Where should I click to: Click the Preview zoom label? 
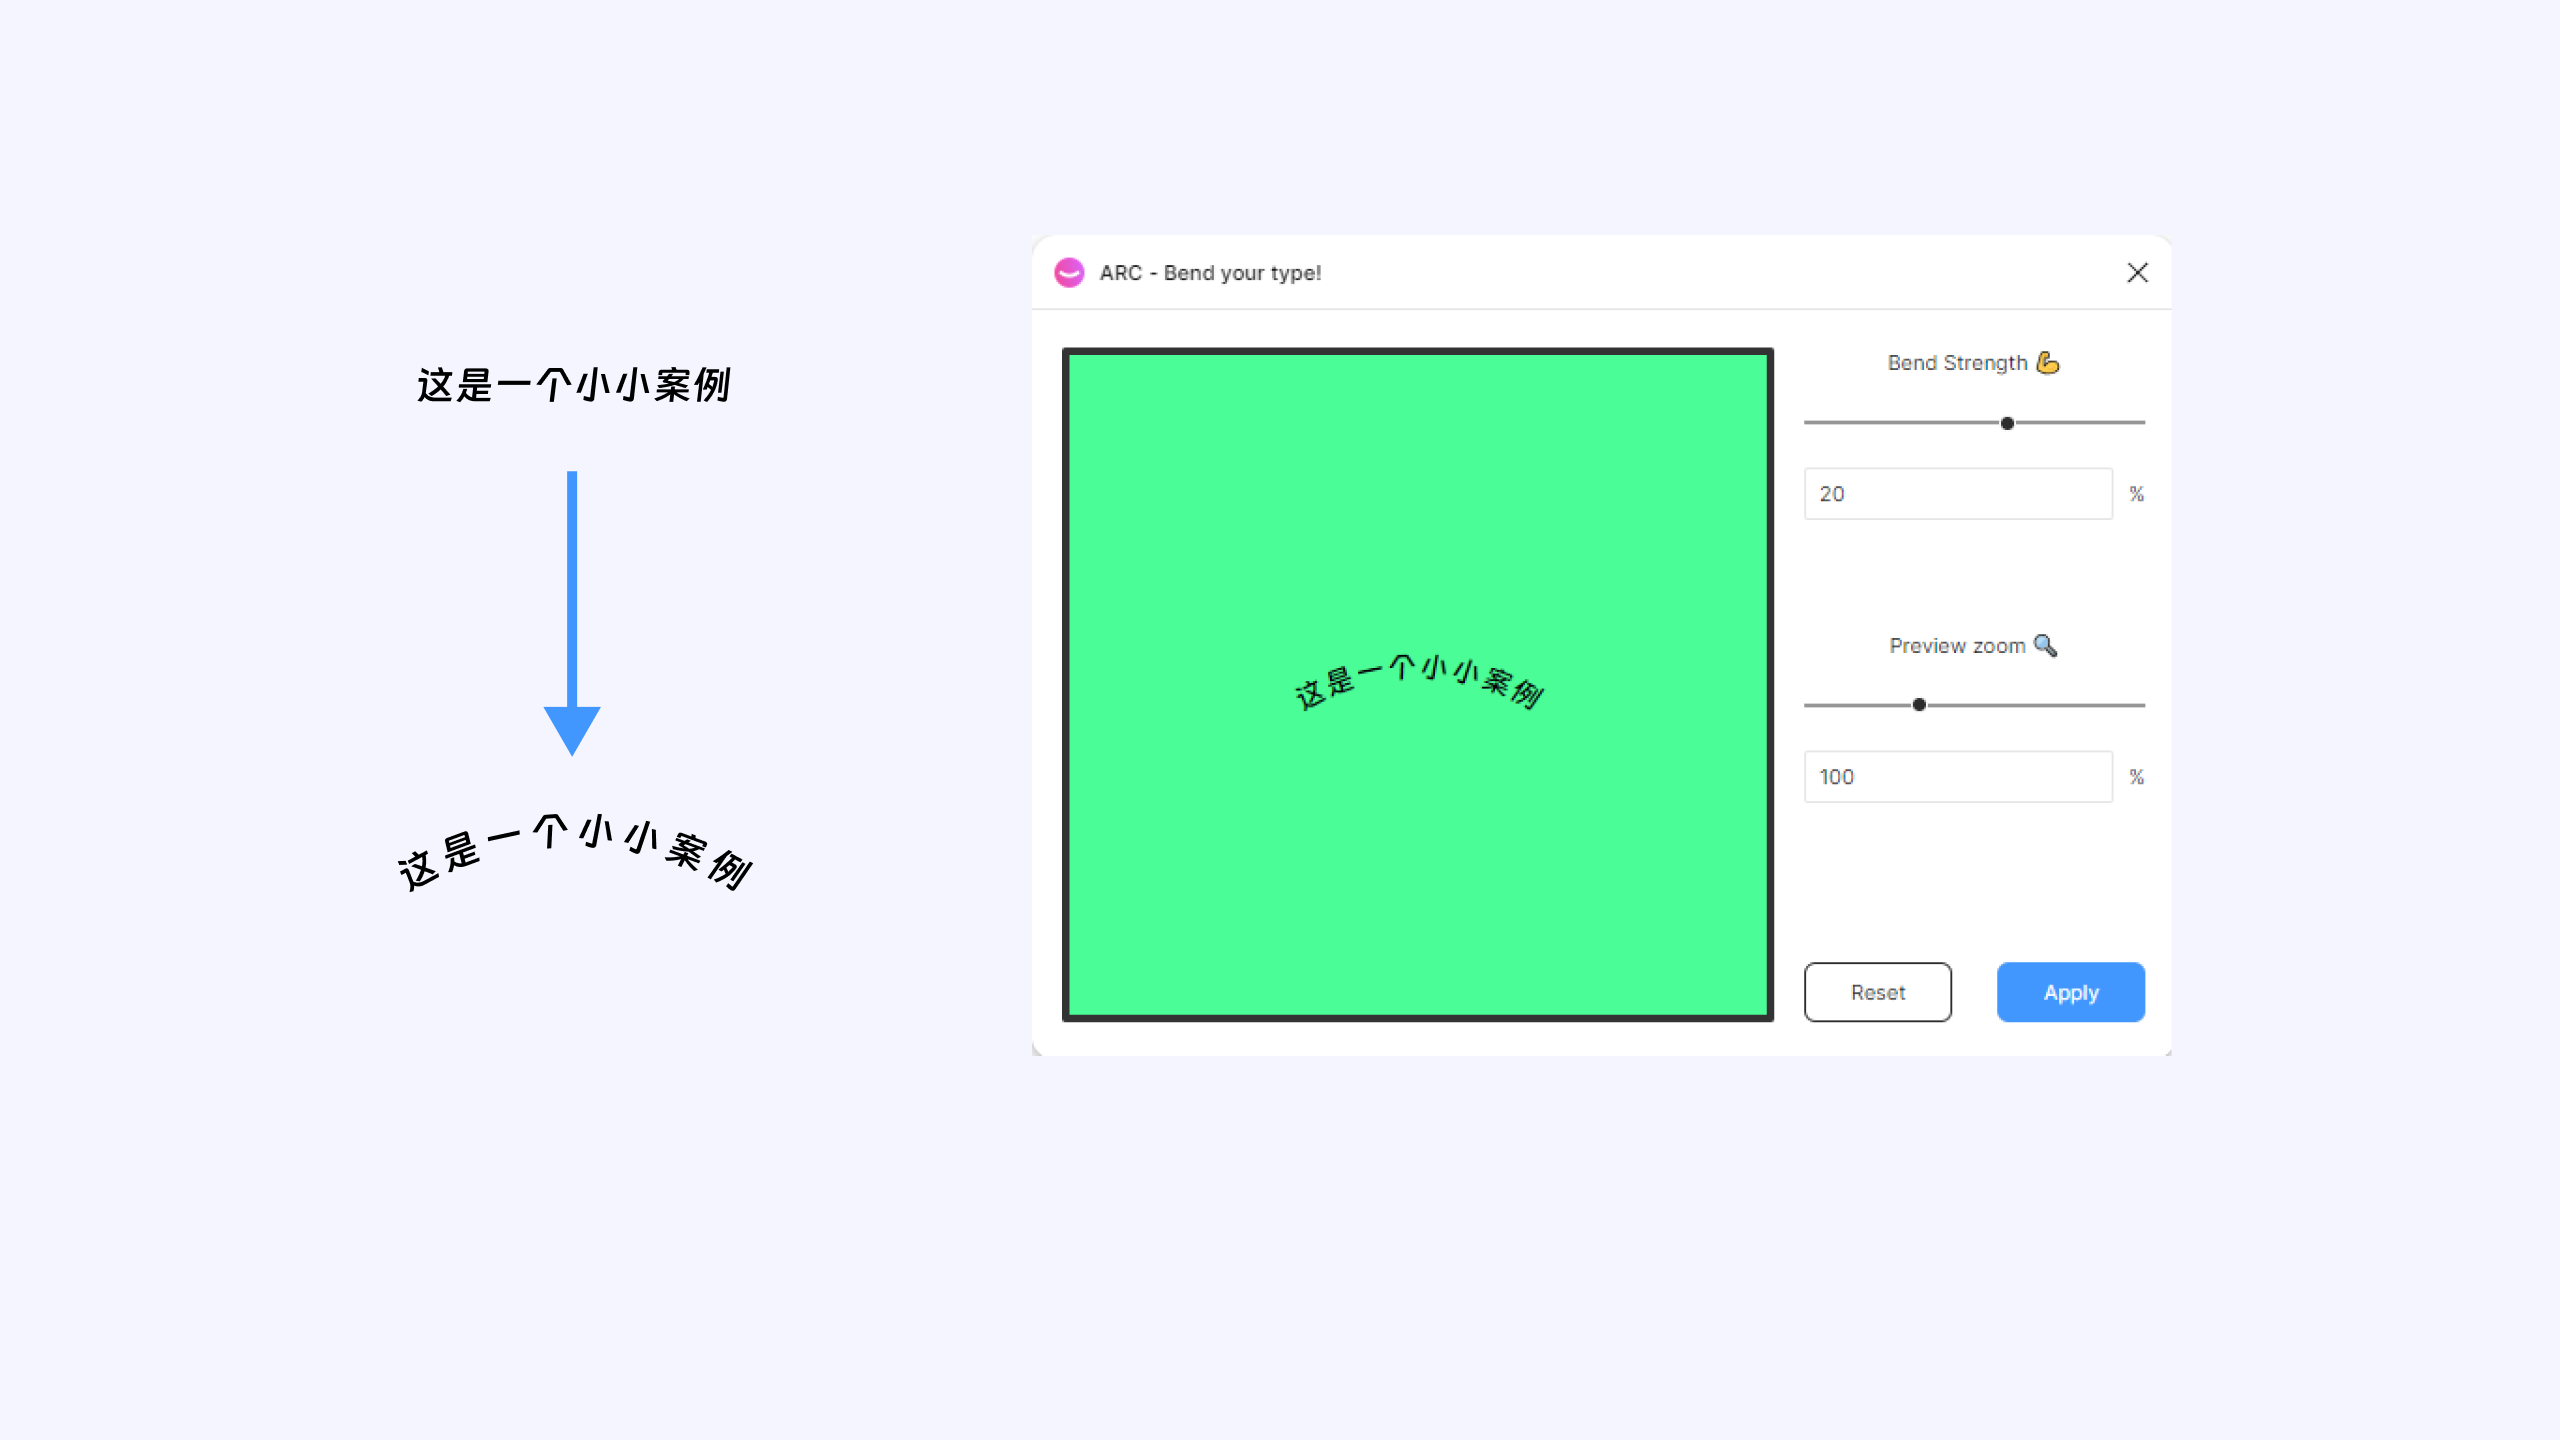click(1957, 646)
